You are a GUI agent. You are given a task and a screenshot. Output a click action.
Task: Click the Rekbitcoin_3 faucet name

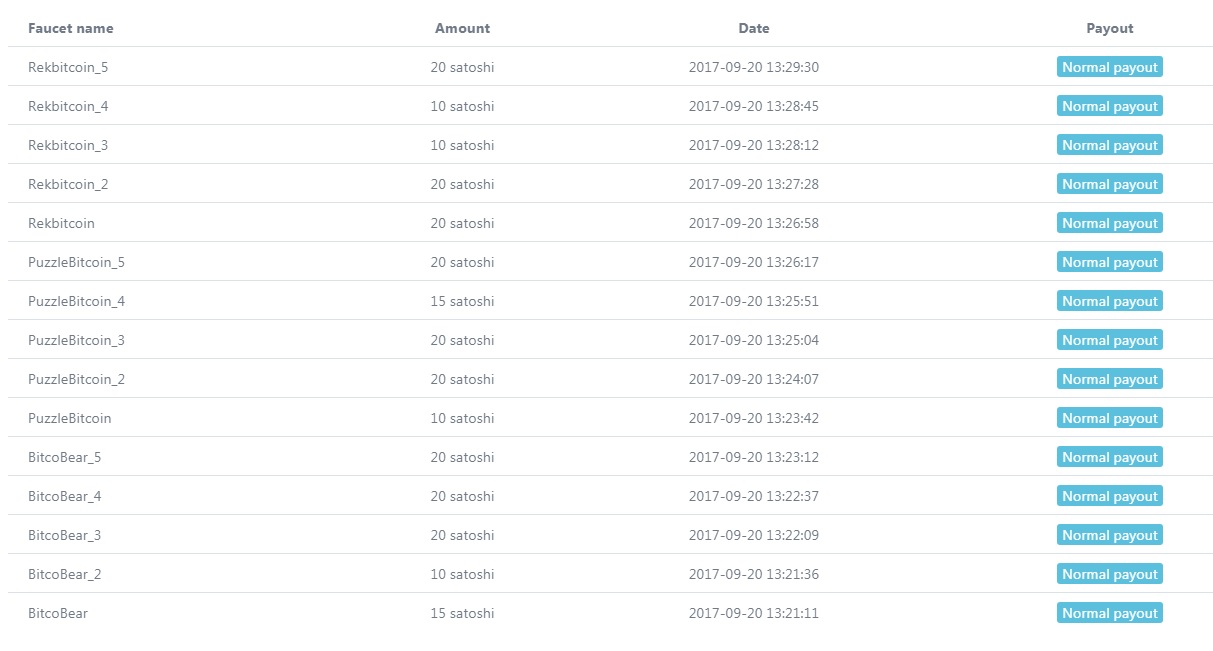68,145
